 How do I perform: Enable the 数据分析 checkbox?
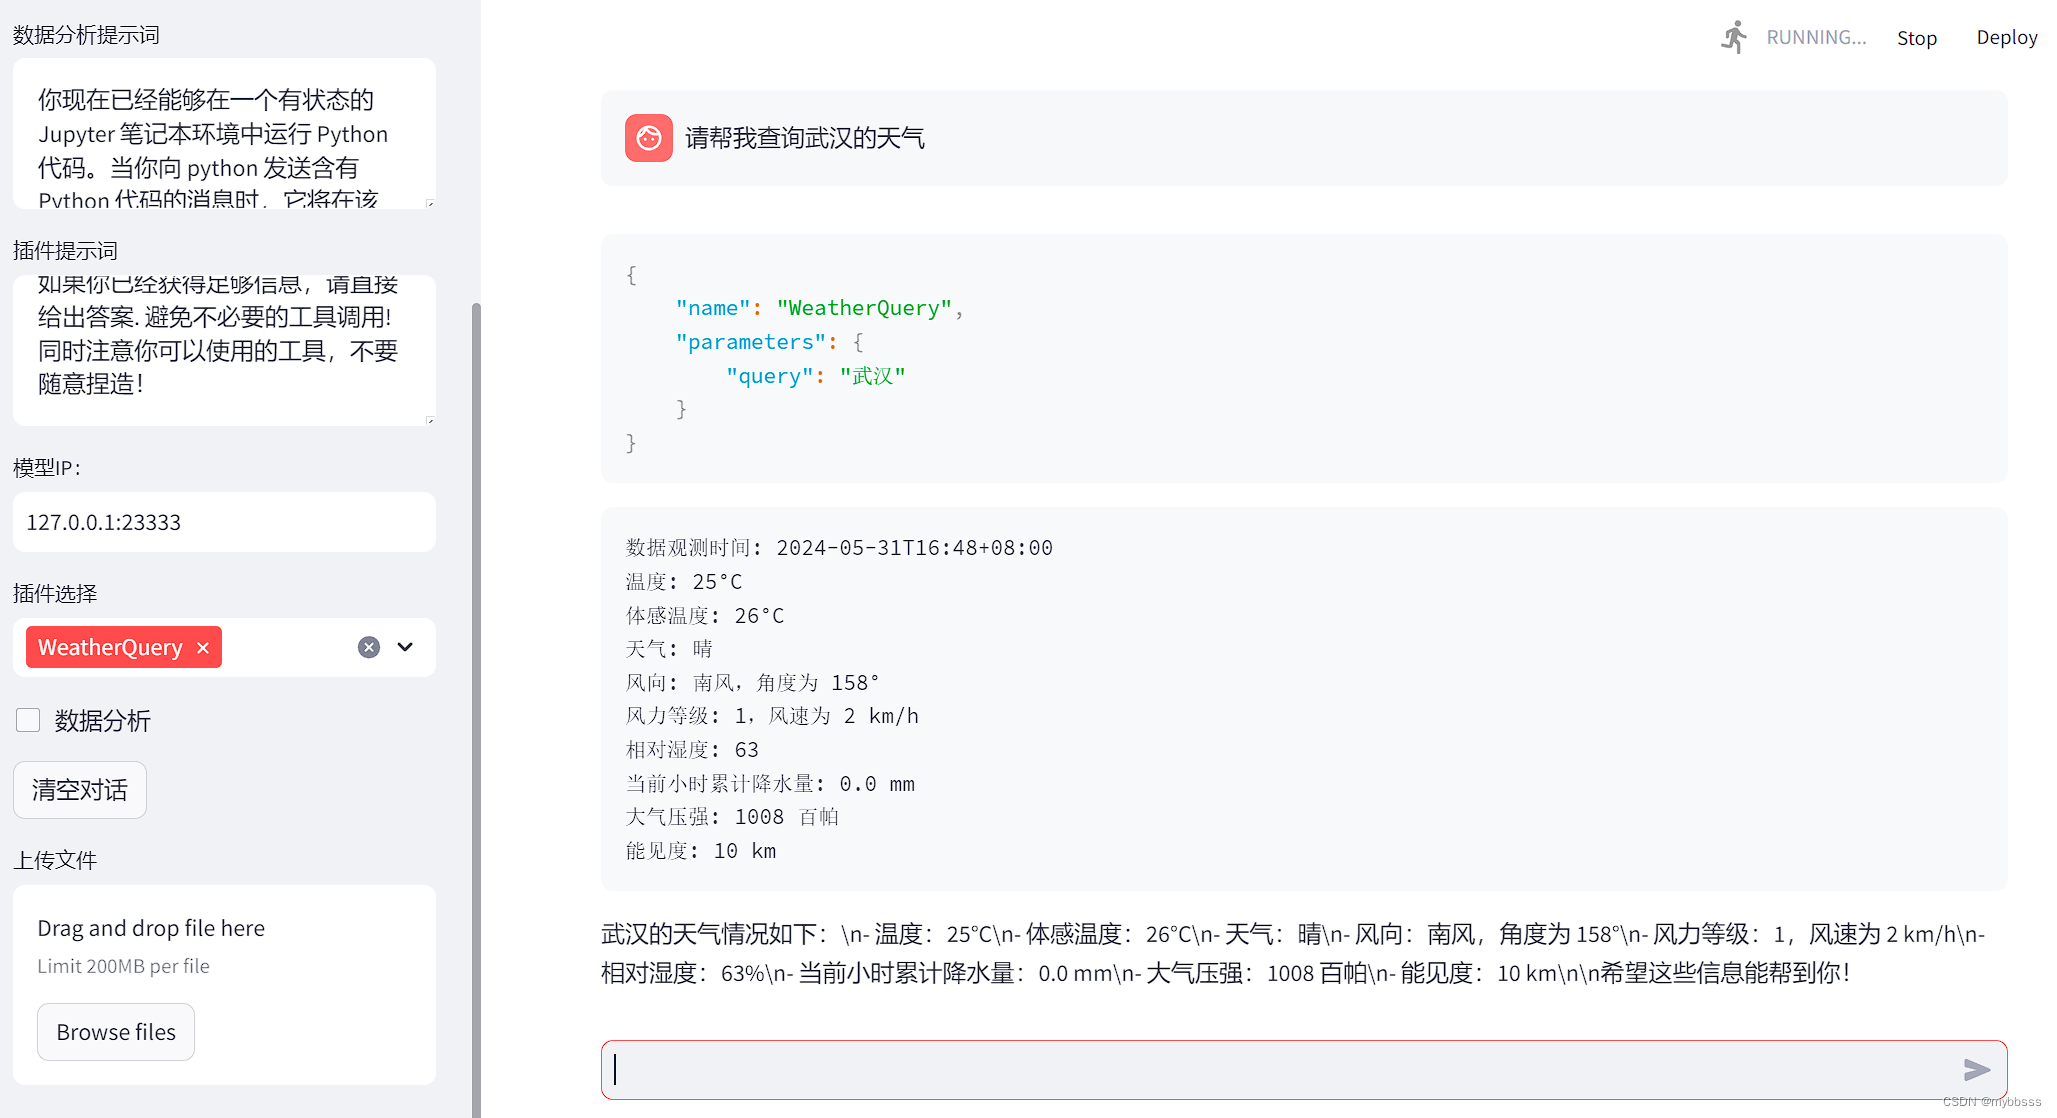[x=28, y=720]
